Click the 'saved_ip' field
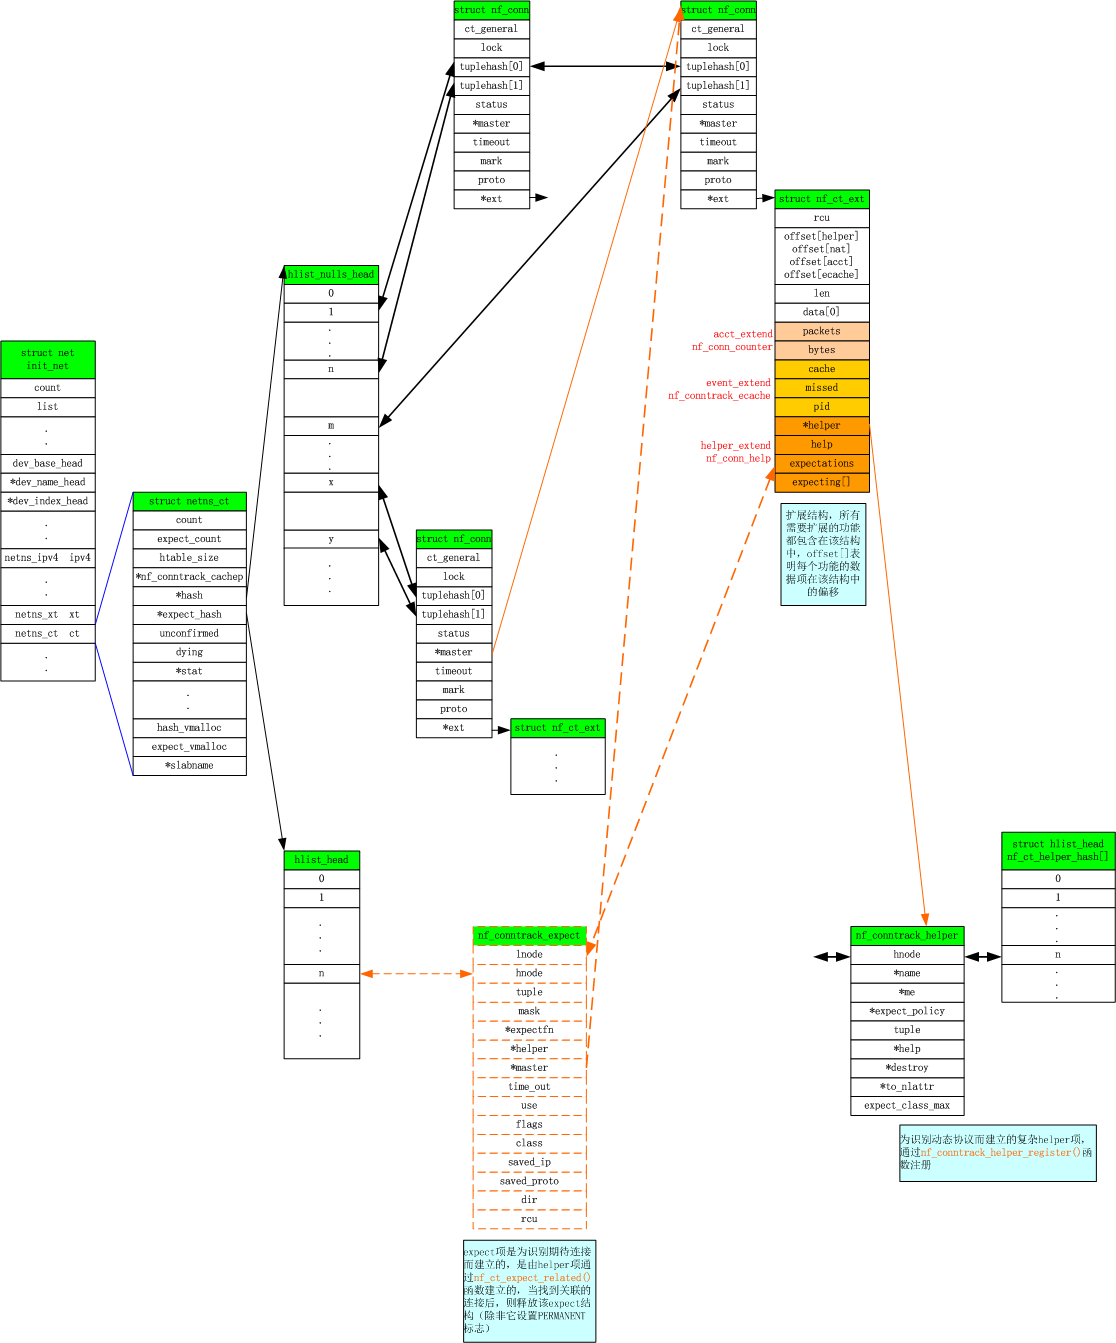 point(529,1163)
